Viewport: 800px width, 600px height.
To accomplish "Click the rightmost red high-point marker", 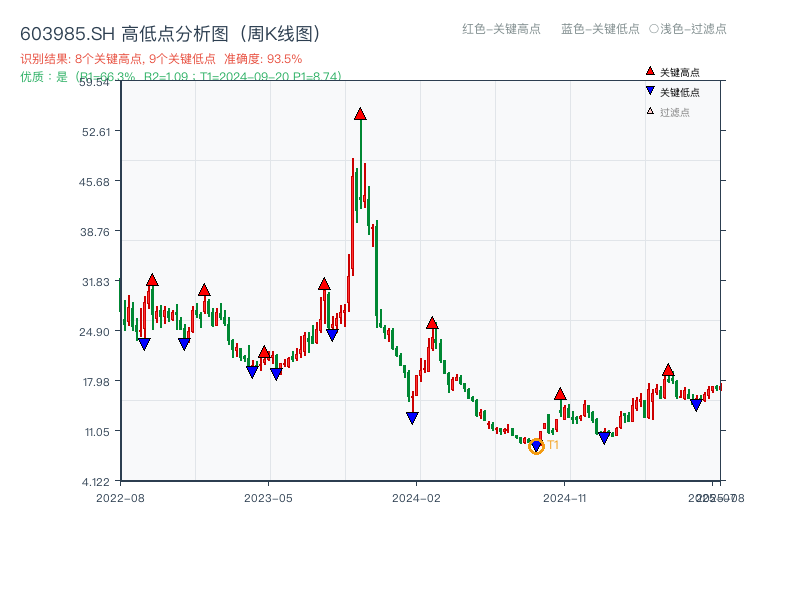I will [667, 370].
